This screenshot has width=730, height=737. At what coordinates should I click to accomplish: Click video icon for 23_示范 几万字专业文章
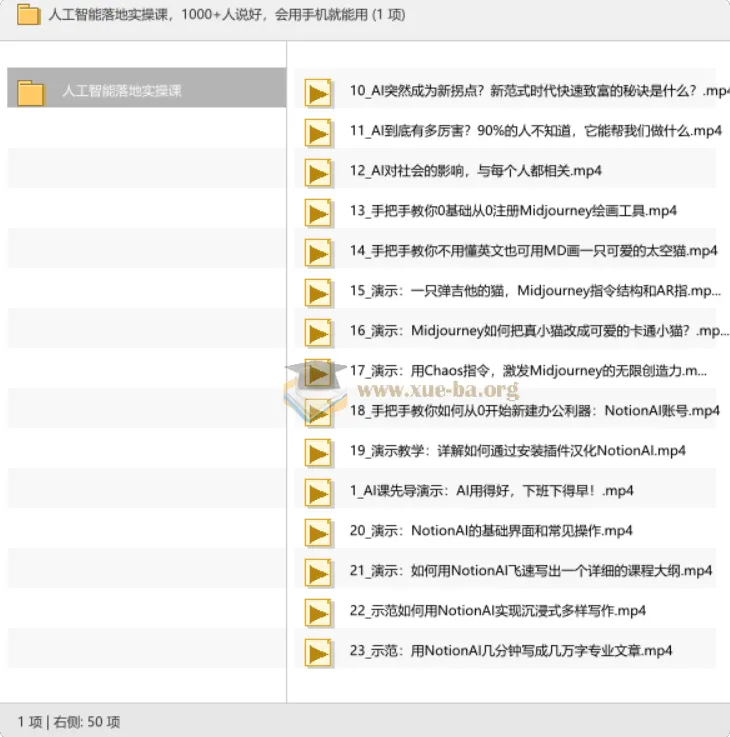[318, 652]
